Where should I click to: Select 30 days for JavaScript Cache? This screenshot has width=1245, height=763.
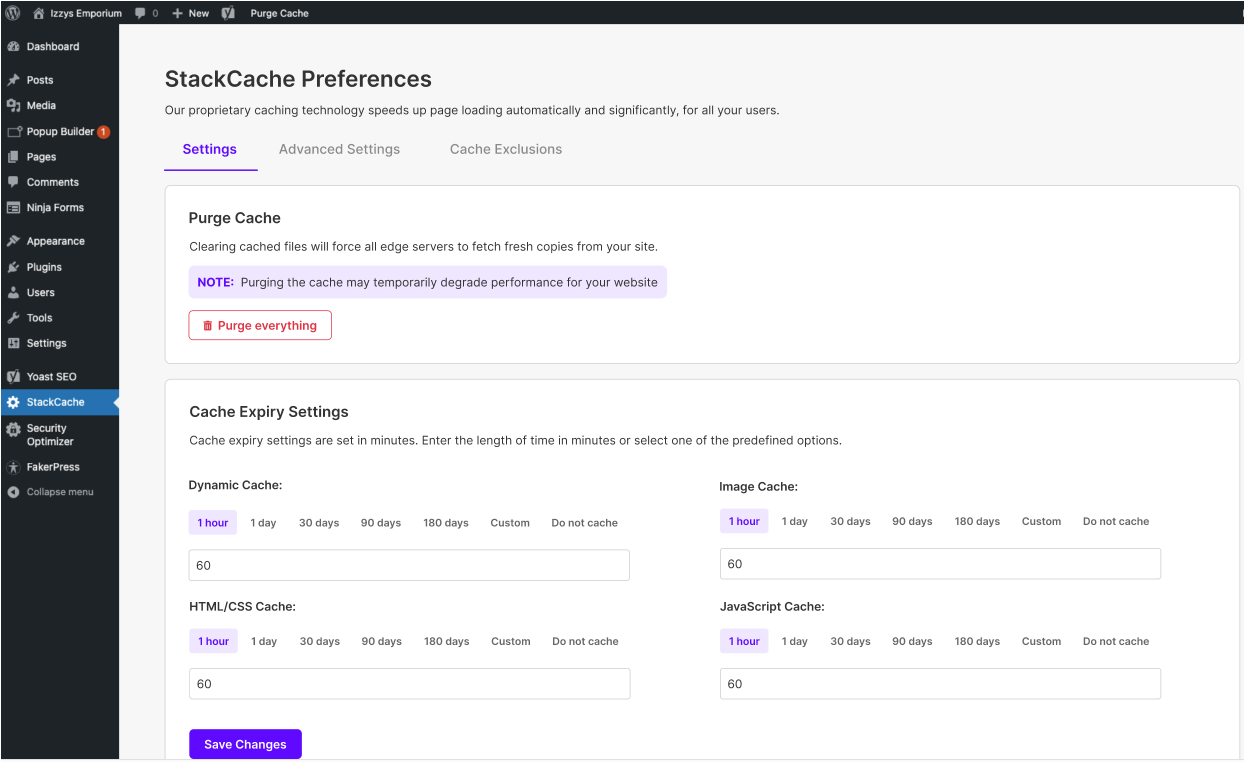pyautogui.click(x=851, y=641)
